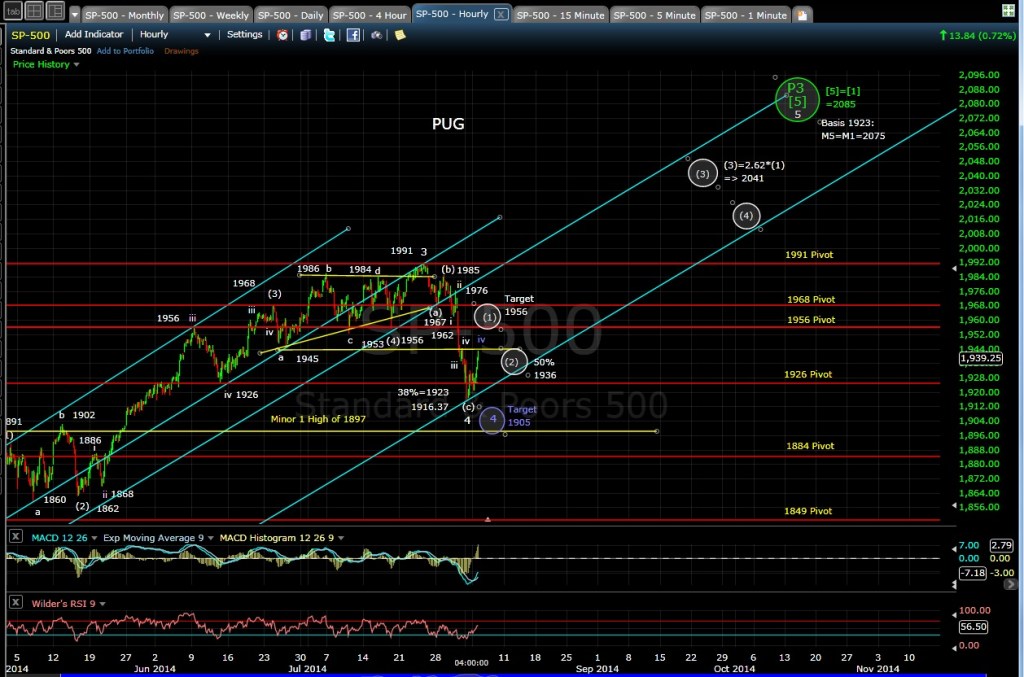Switch to SP-500 15 Minute tab

pyautogui.click(x=560, y=15)
